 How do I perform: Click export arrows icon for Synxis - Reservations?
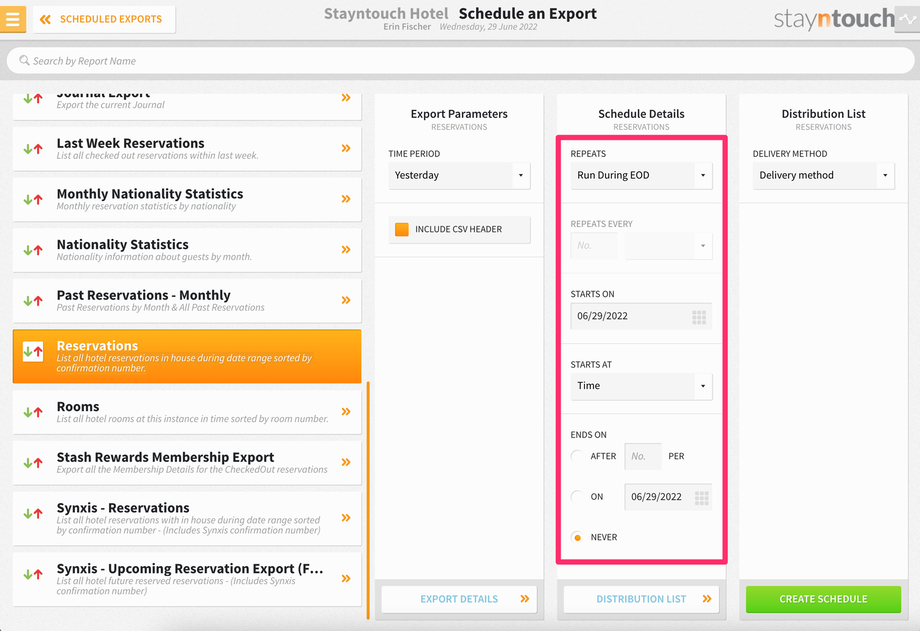[x=33, y=514]
